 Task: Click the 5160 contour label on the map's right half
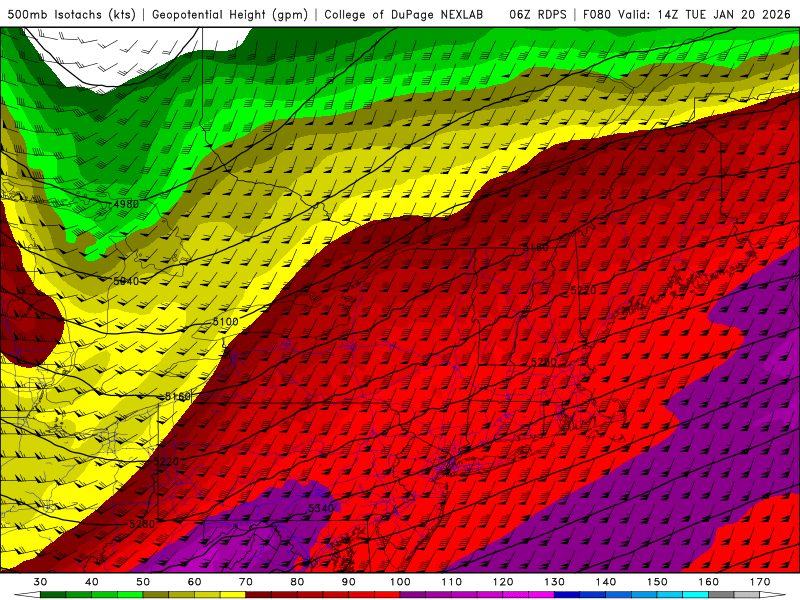pyautogui.click(x=536, y=247)
